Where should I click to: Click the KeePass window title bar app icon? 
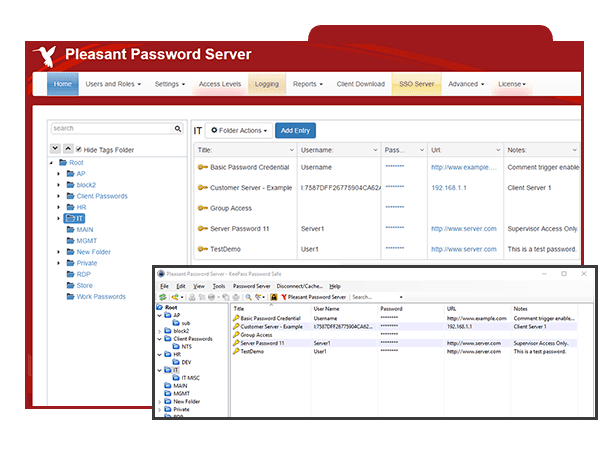click(161, 274)
